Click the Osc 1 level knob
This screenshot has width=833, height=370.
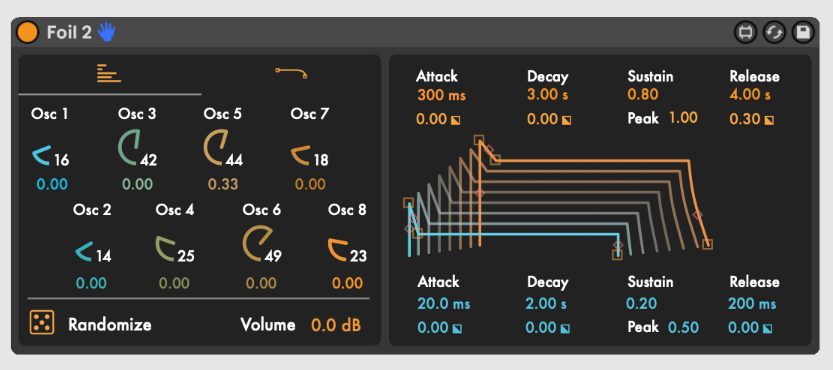[42, 156]
